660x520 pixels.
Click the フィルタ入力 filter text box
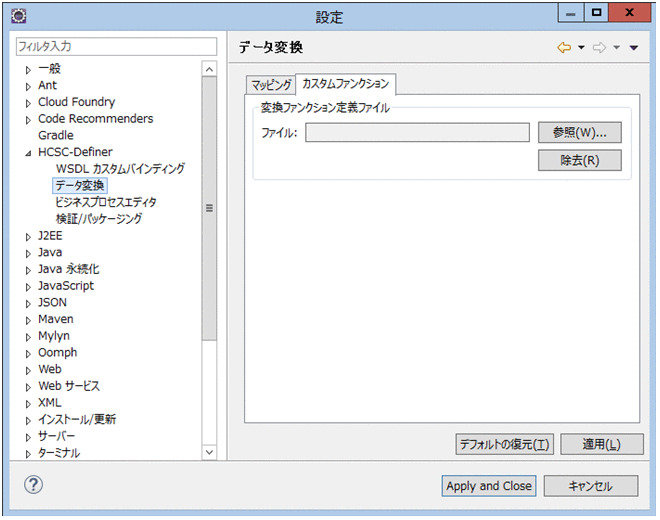coord(116,46)
